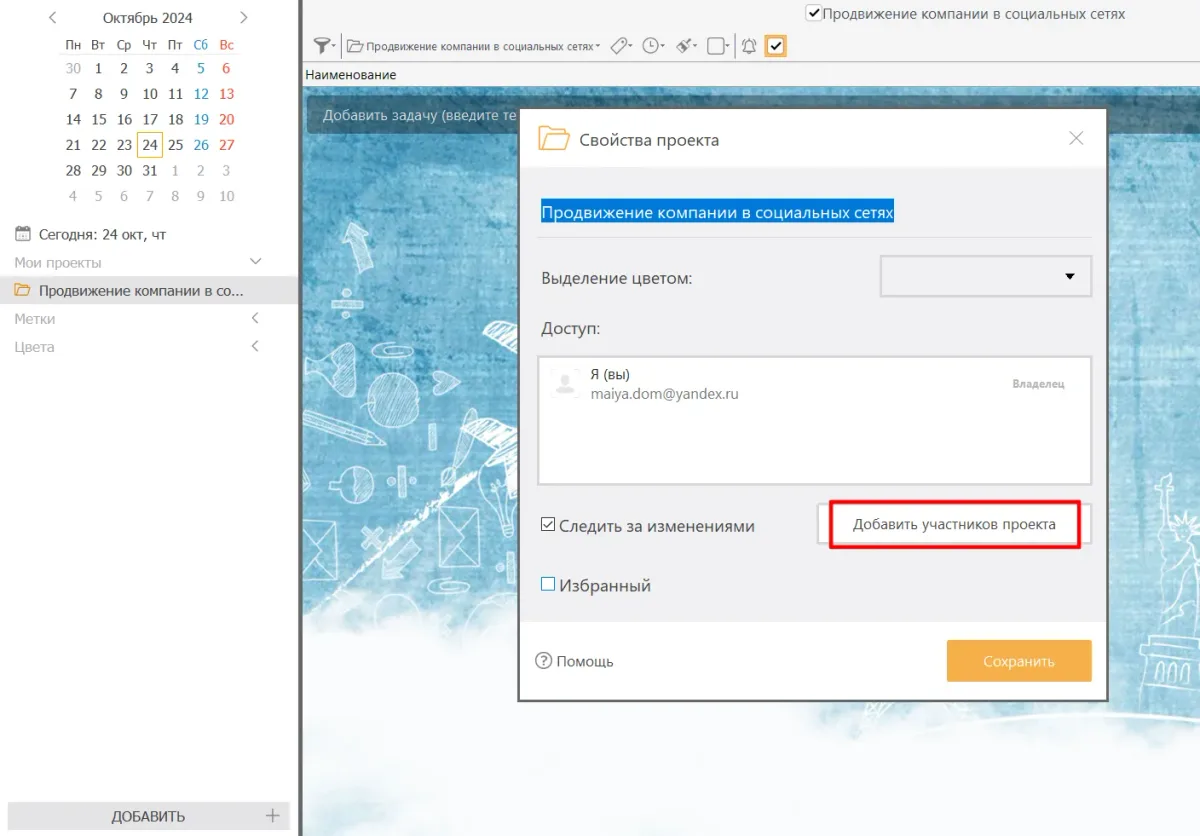Click the clock date filter icon
Image resolution: width=1200 pixels, height=836 pixels.
tap(652, 46)
